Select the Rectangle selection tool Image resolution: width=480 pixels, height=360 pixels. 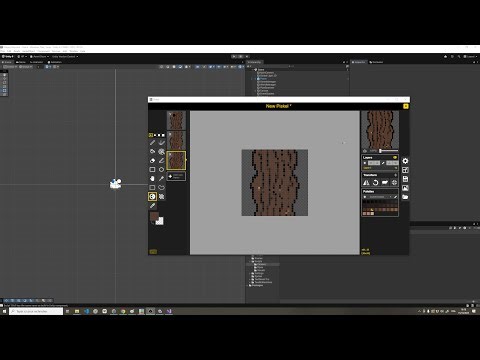tap(152, 188)
